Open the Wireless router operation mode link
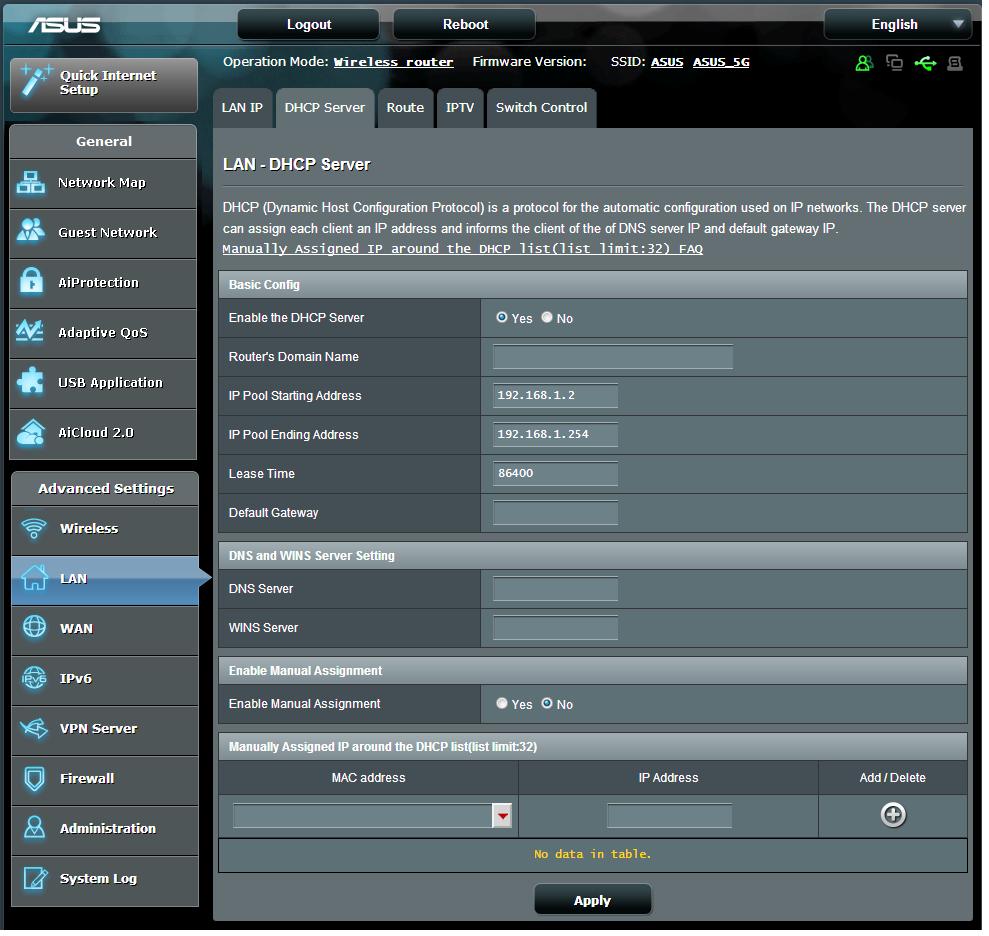The width and height of the screenshot is (989, 936). [x=395, y=62]
